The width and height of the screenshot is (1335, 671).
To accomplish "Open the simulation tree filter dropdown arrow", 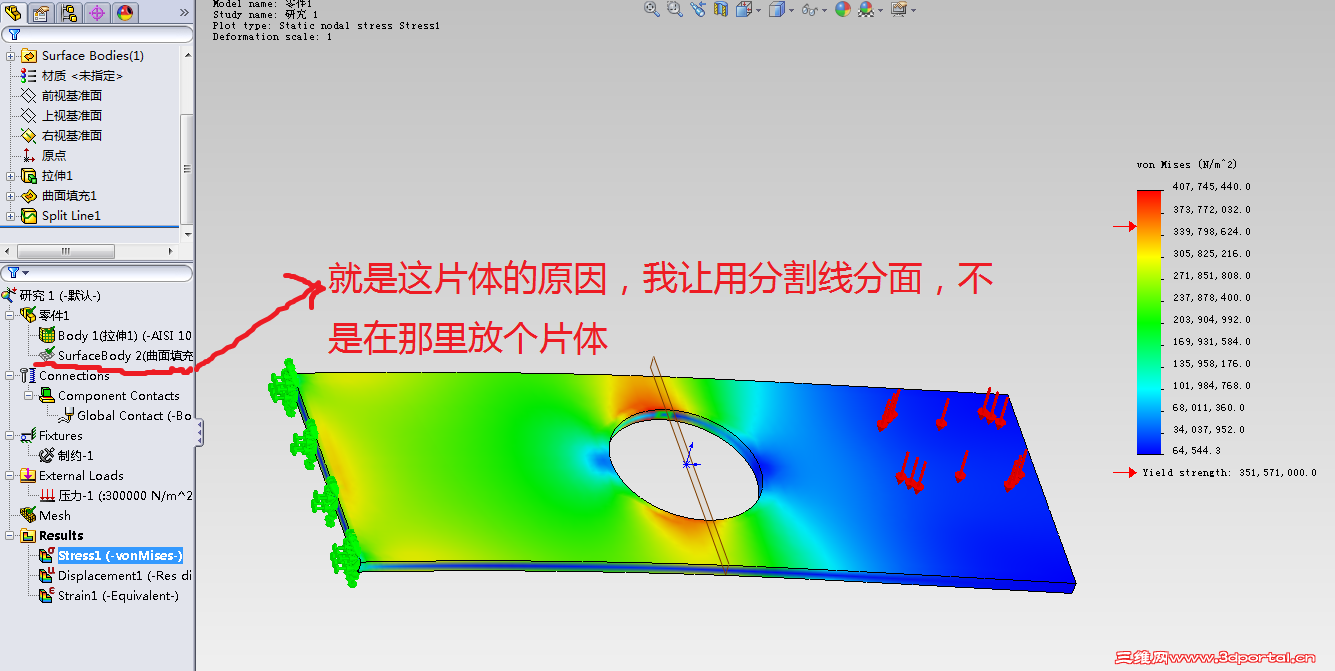I will pyautogui.click(x=26, y=273).
